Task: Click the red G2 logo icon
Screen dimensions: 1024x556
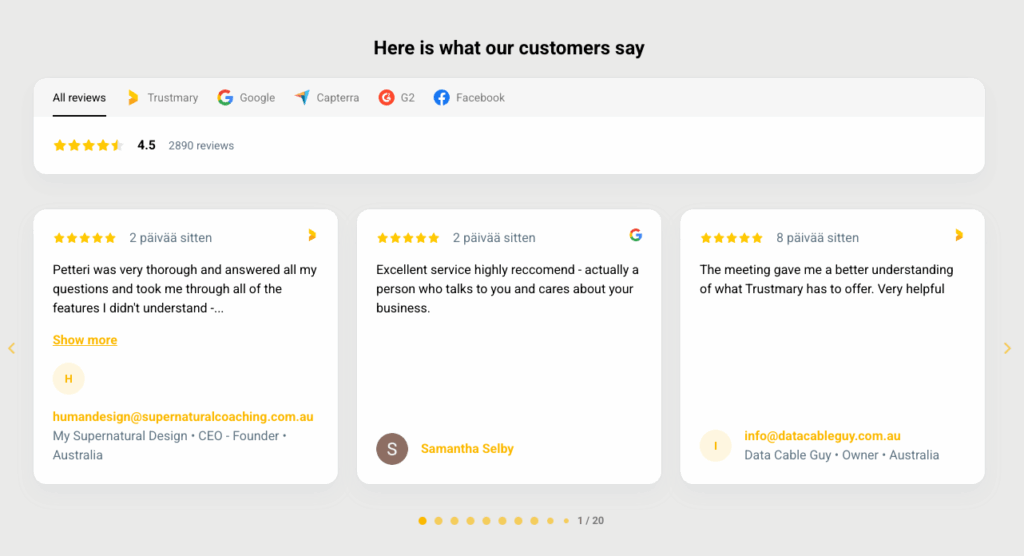Action: point(386,98)
